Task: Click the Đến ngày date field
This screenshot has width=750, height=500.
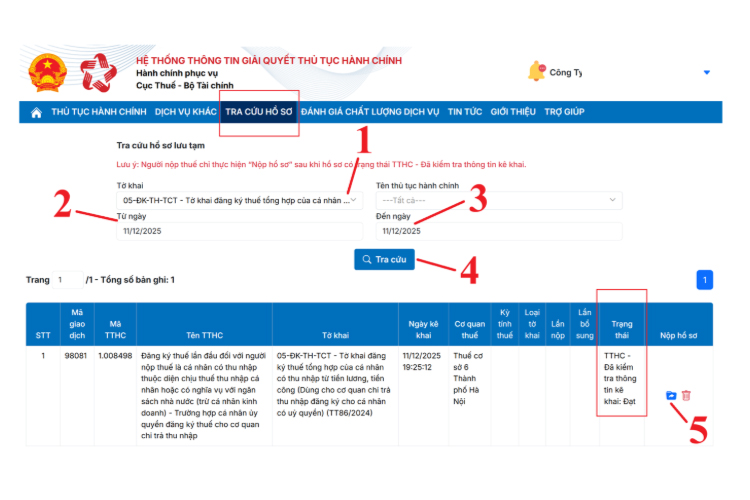Action: [497, 231]
